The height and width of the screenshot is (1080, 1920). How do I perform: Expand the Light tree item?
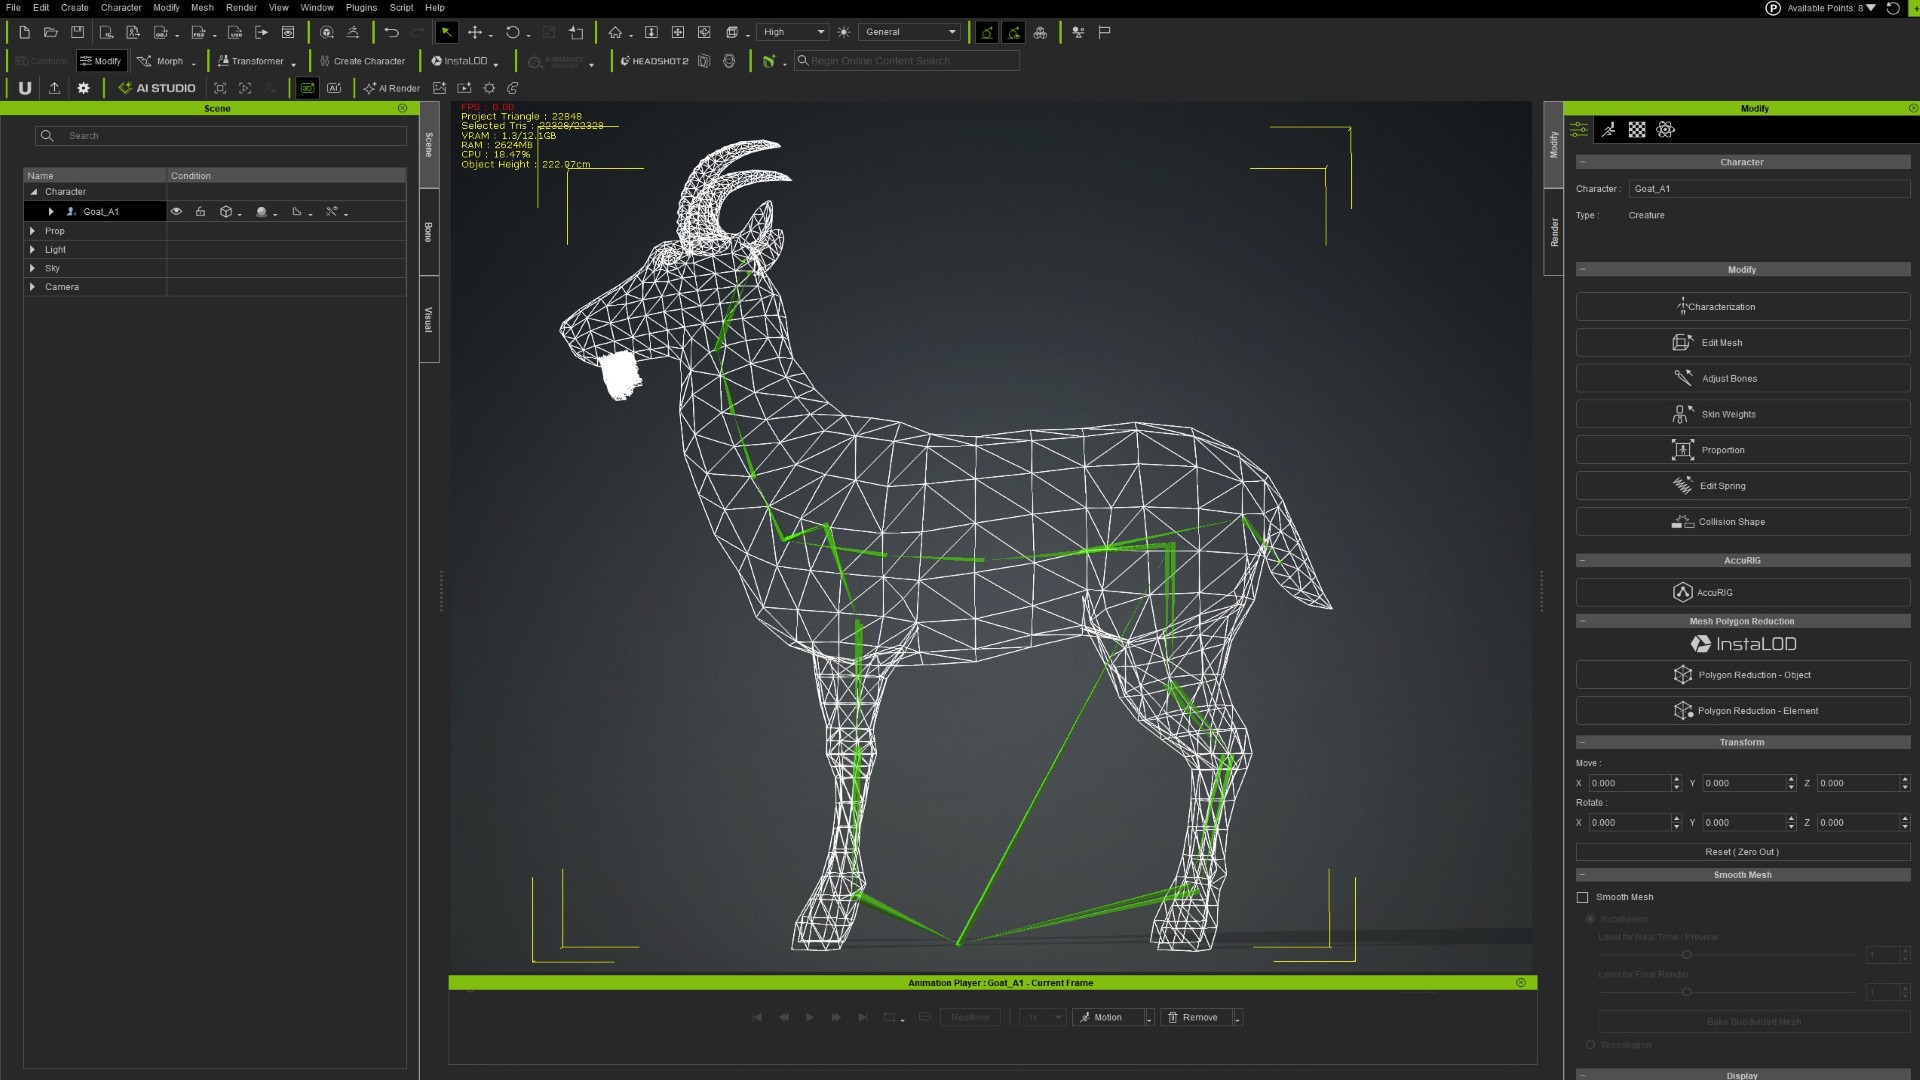pos(32,250)
